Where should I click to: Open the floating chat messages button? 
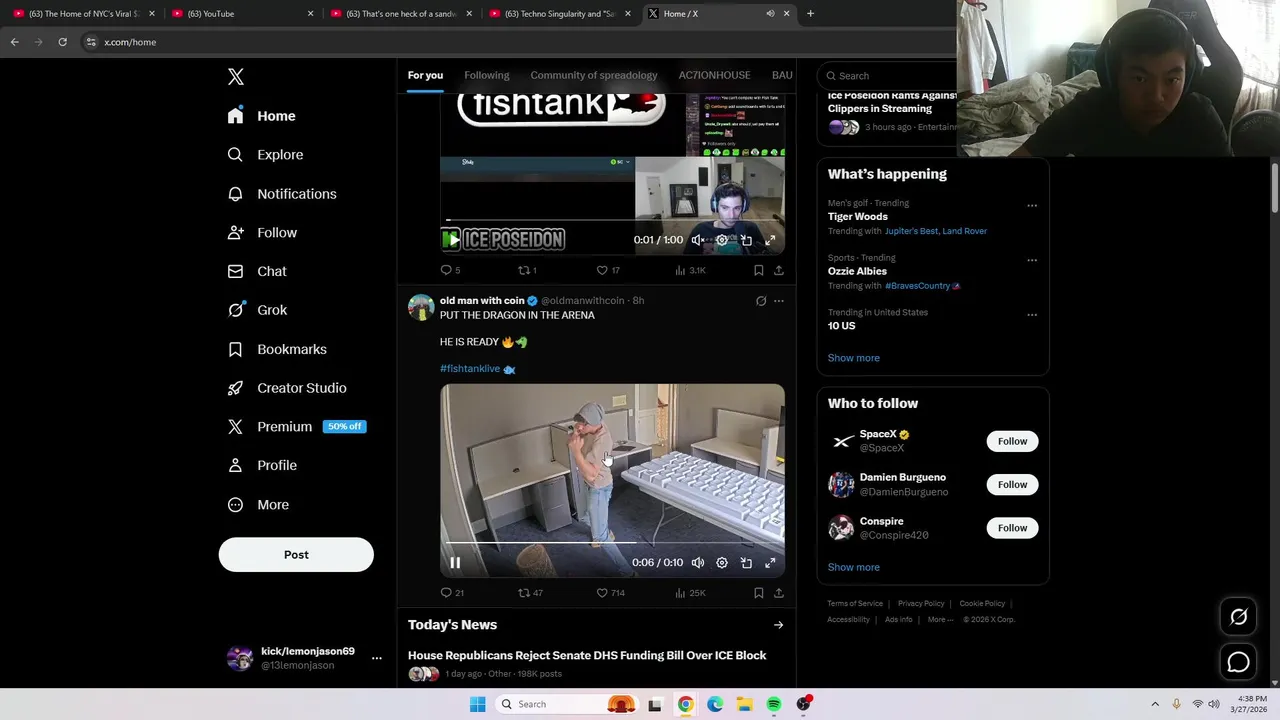(1238, 662)
